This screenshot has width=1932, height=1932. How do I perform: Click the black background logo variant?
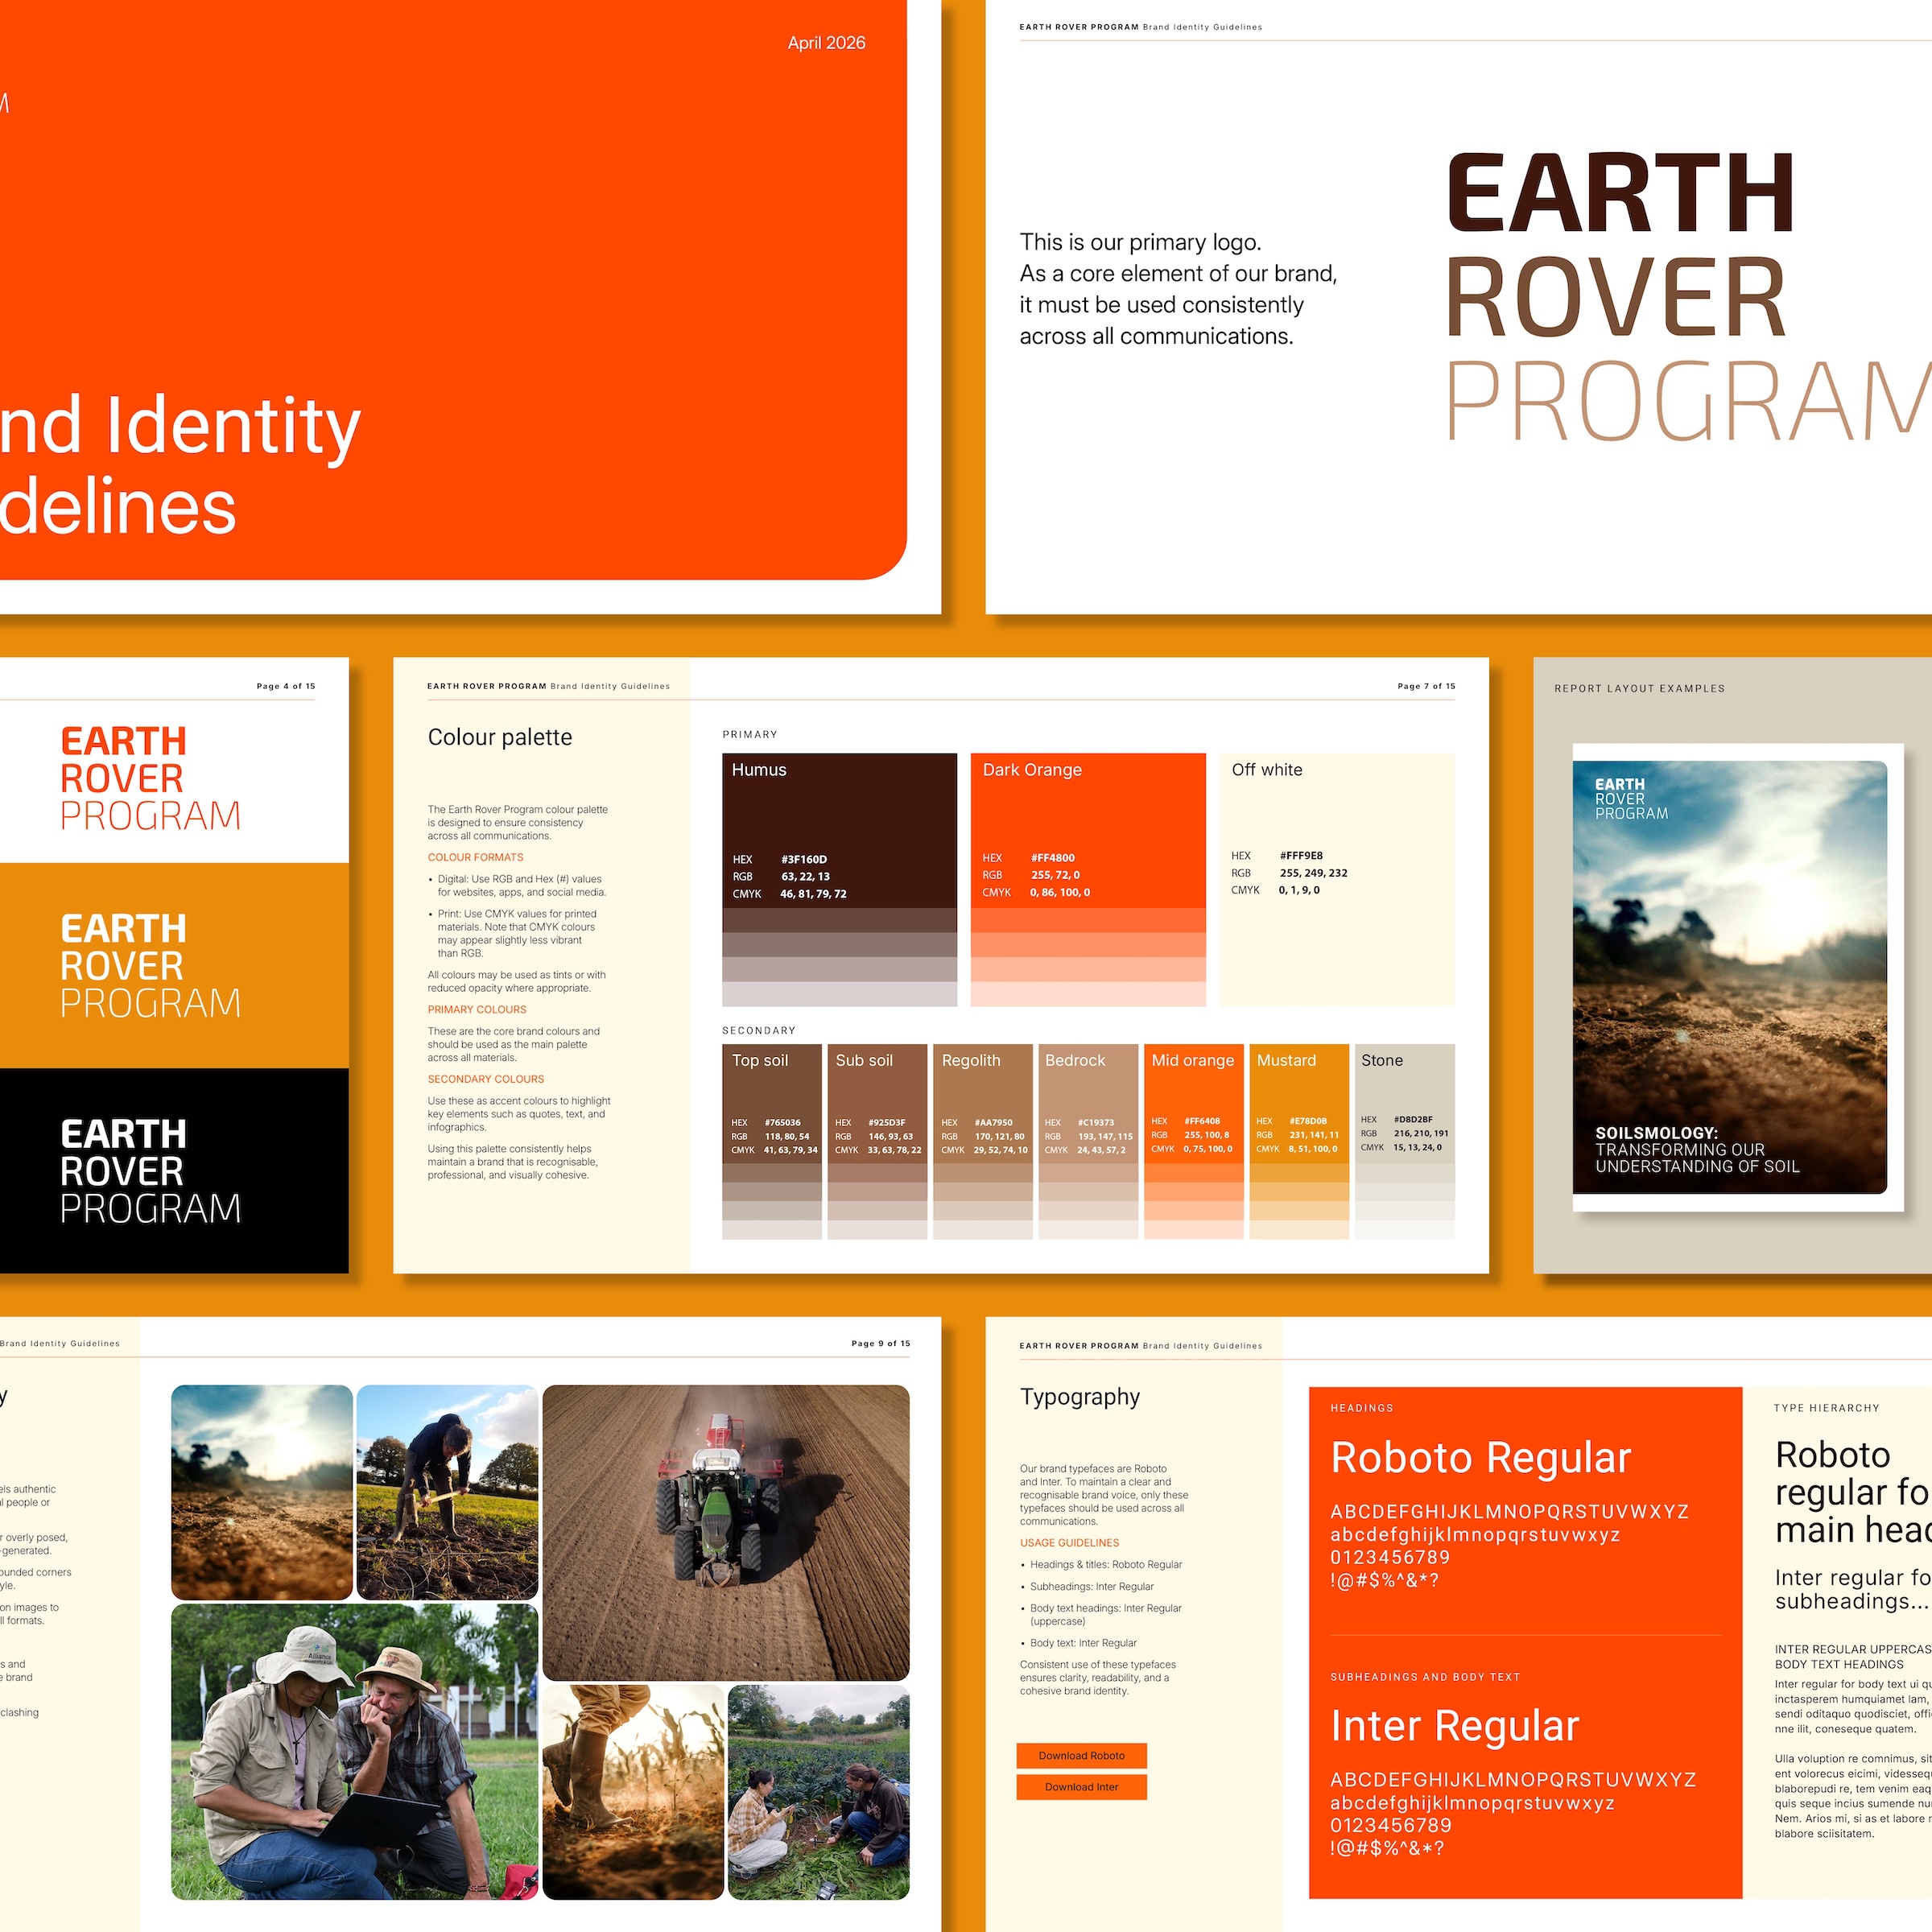click(174, 1171)
